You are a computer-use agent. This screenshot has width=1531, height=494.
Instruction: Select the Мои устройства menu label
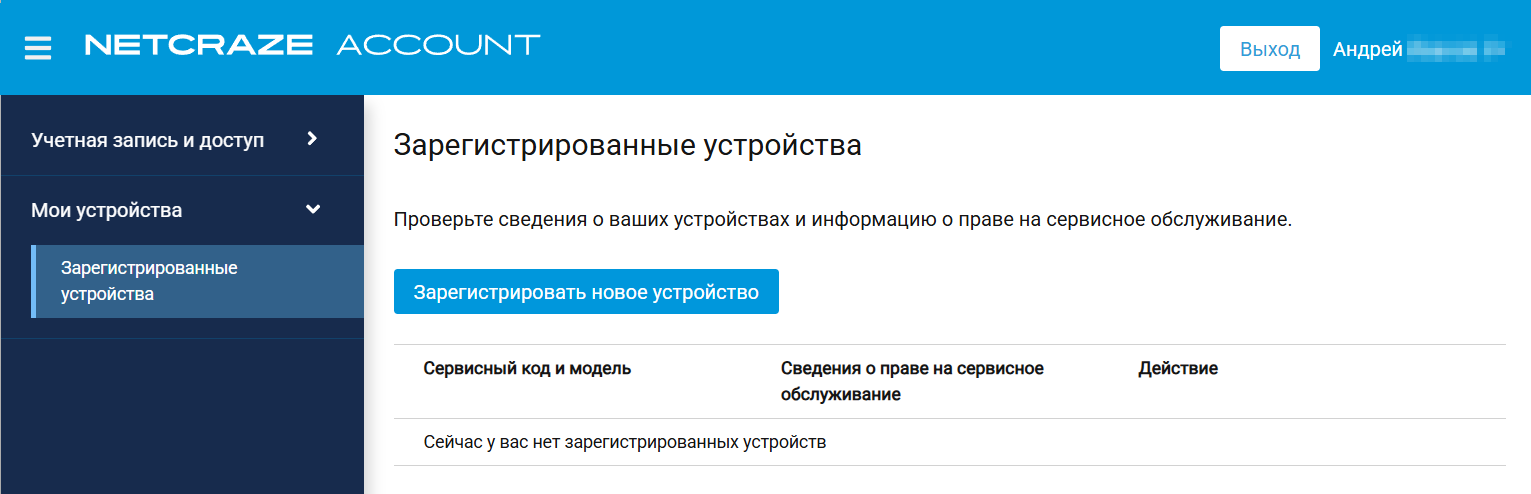click(x=107, y=210)
